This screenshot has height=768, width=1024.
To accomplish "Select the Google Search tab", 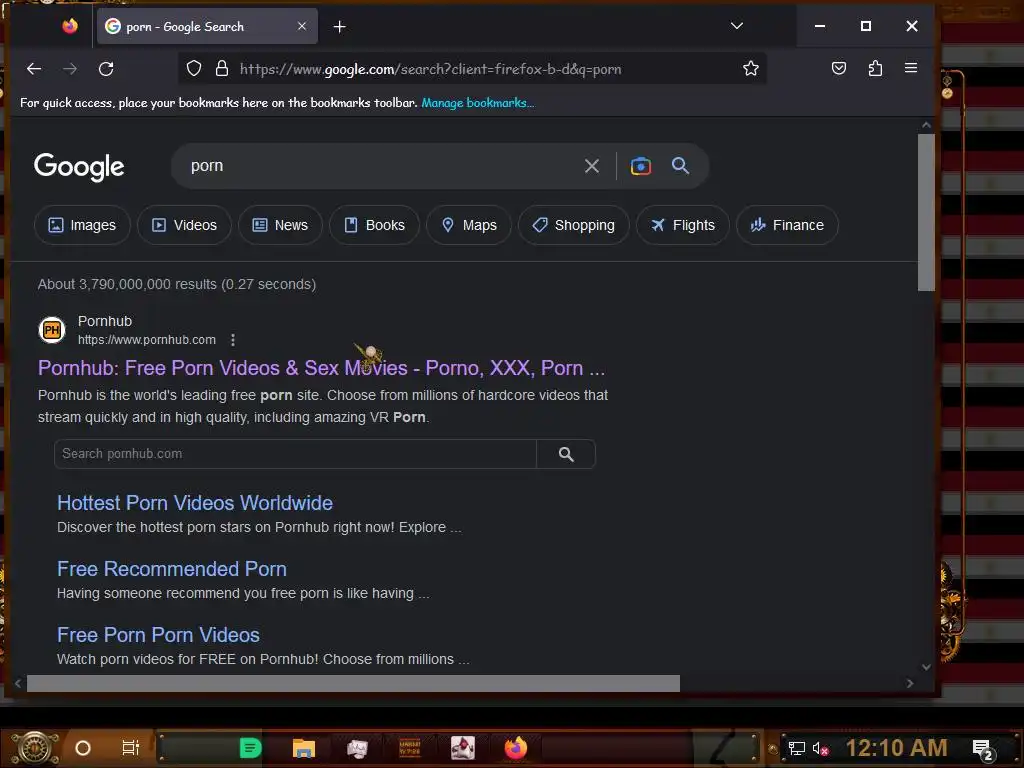I will click(x=207, y=27).
